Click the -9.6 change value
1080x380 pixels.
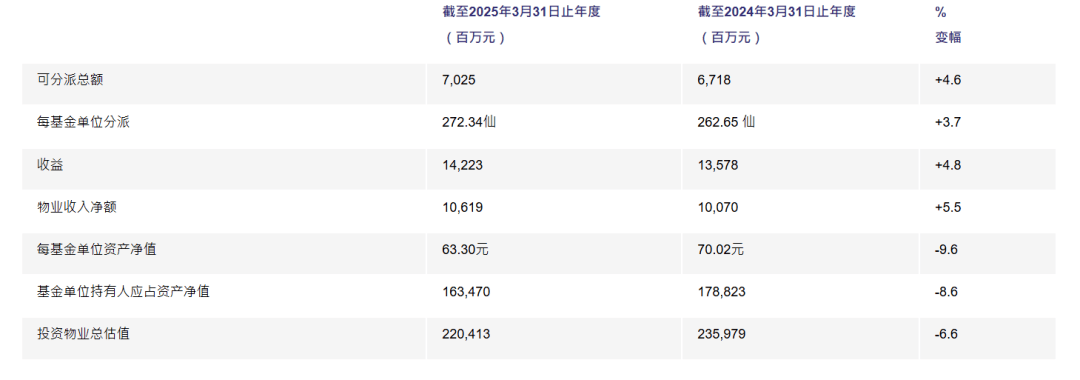[x=946, y=250]
